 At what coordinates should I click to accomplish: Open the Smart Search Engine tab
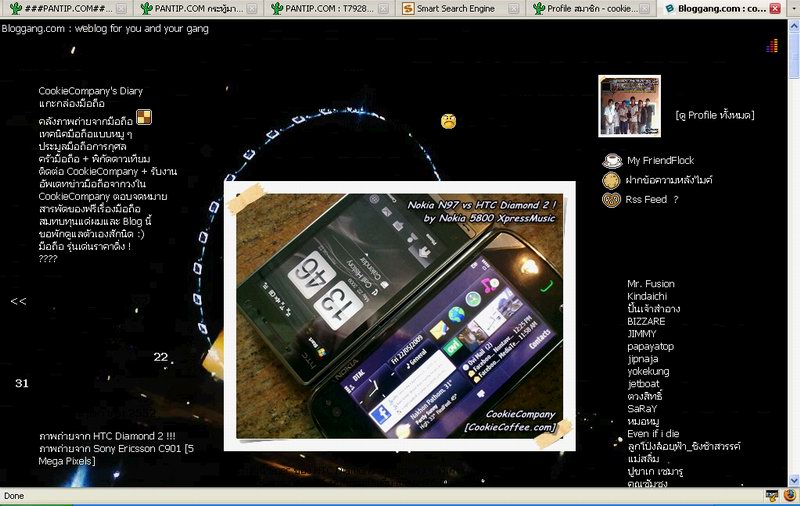click(459, 9)
